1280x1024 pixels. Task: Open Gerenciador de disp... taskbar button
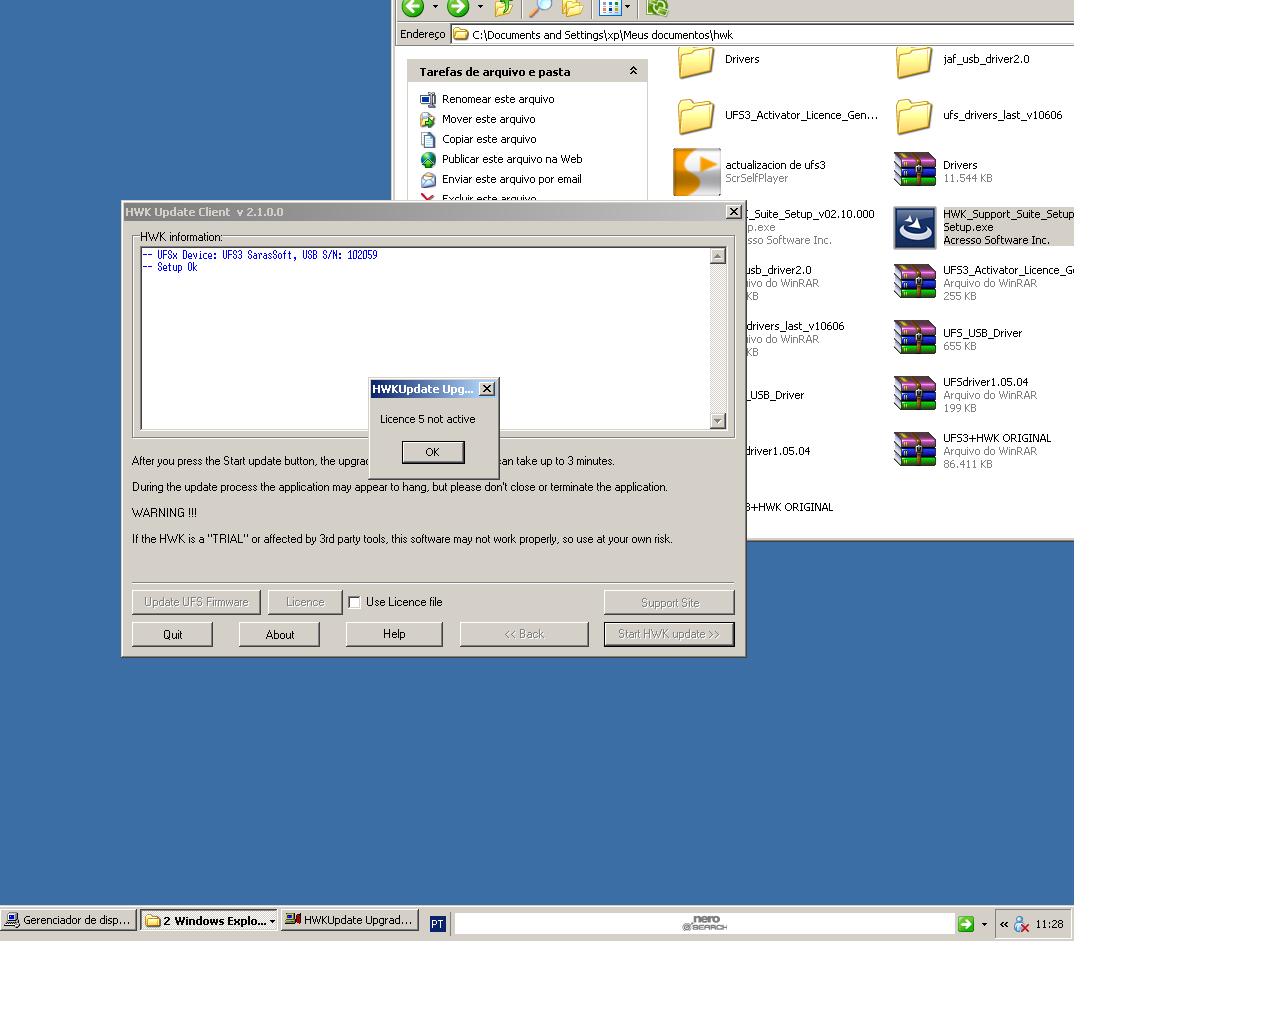click(x=68, y=921)
